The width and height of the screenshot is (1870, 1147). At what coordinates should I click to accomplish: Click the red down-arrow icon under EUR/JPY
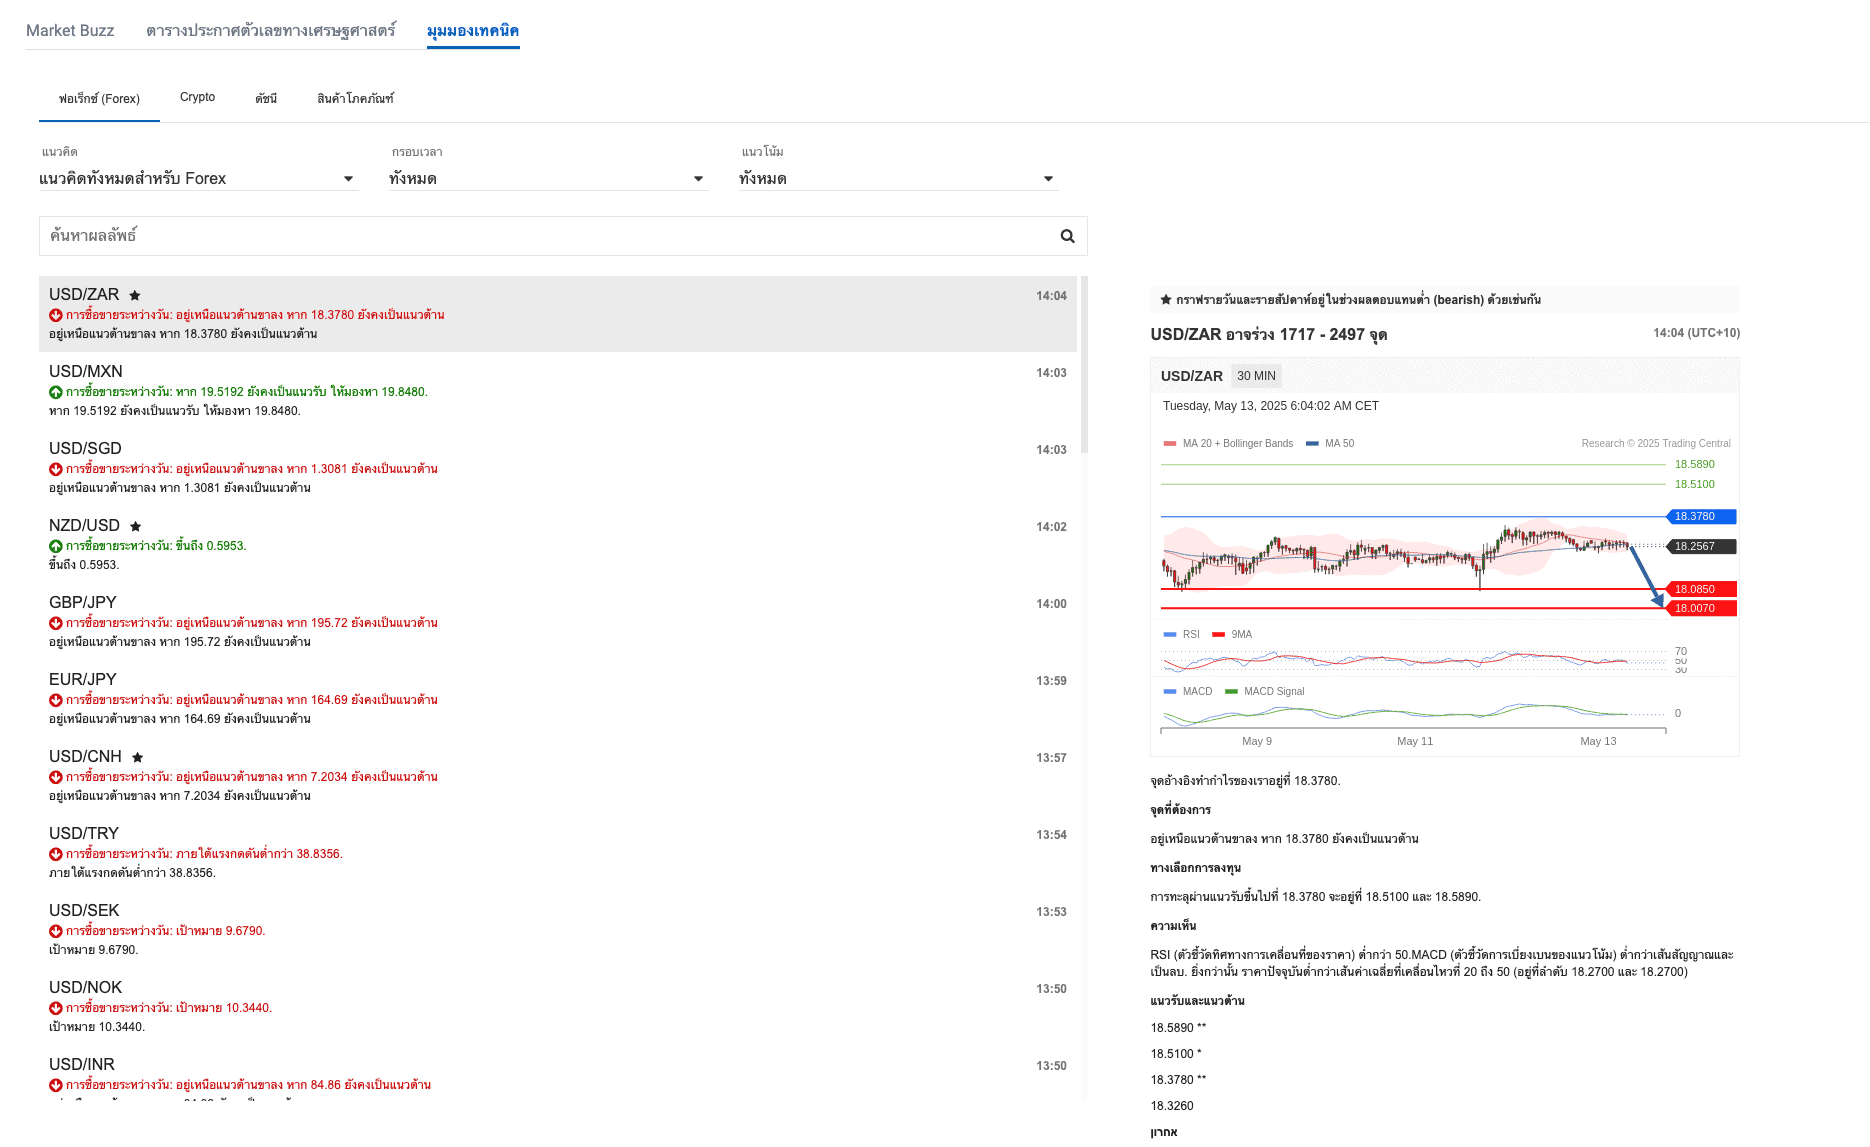click(56, 700)
